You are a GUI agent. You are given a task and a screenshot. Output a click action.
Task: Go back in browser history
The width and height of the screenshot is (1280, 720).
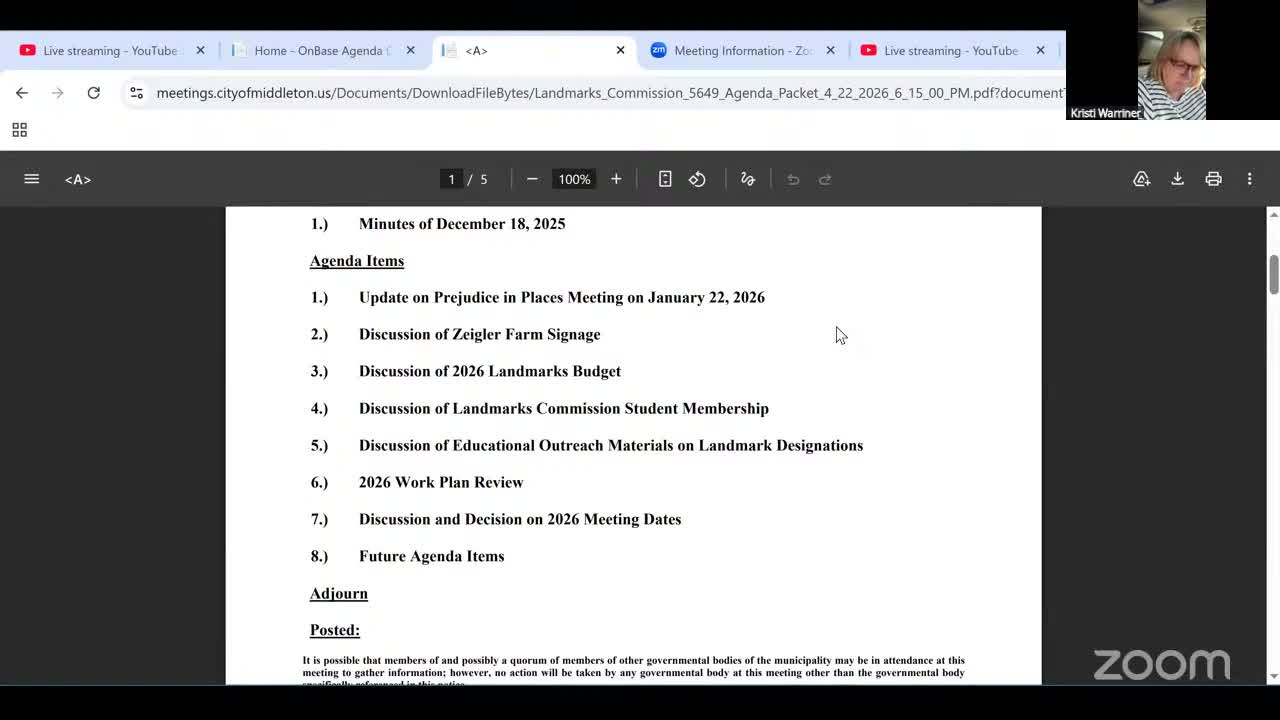(22, 93)
